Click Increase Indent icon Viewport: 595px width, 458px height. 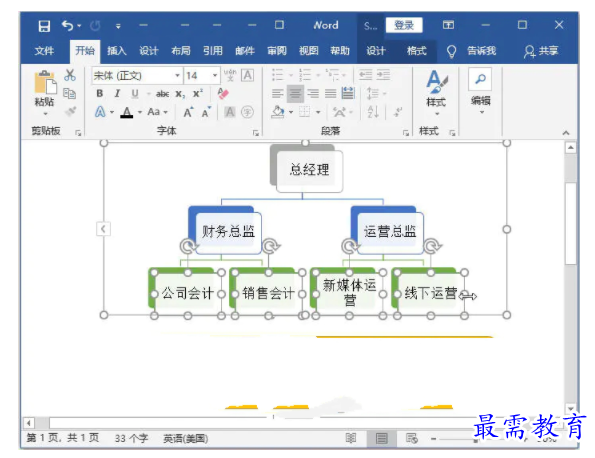click(383, 75)
